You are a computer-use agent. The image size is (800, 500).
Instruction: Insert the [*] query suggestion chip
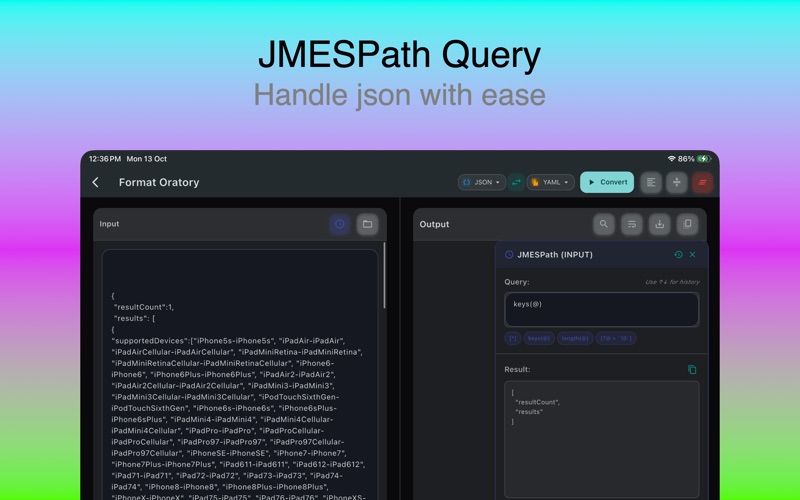(x=513, y=338)
